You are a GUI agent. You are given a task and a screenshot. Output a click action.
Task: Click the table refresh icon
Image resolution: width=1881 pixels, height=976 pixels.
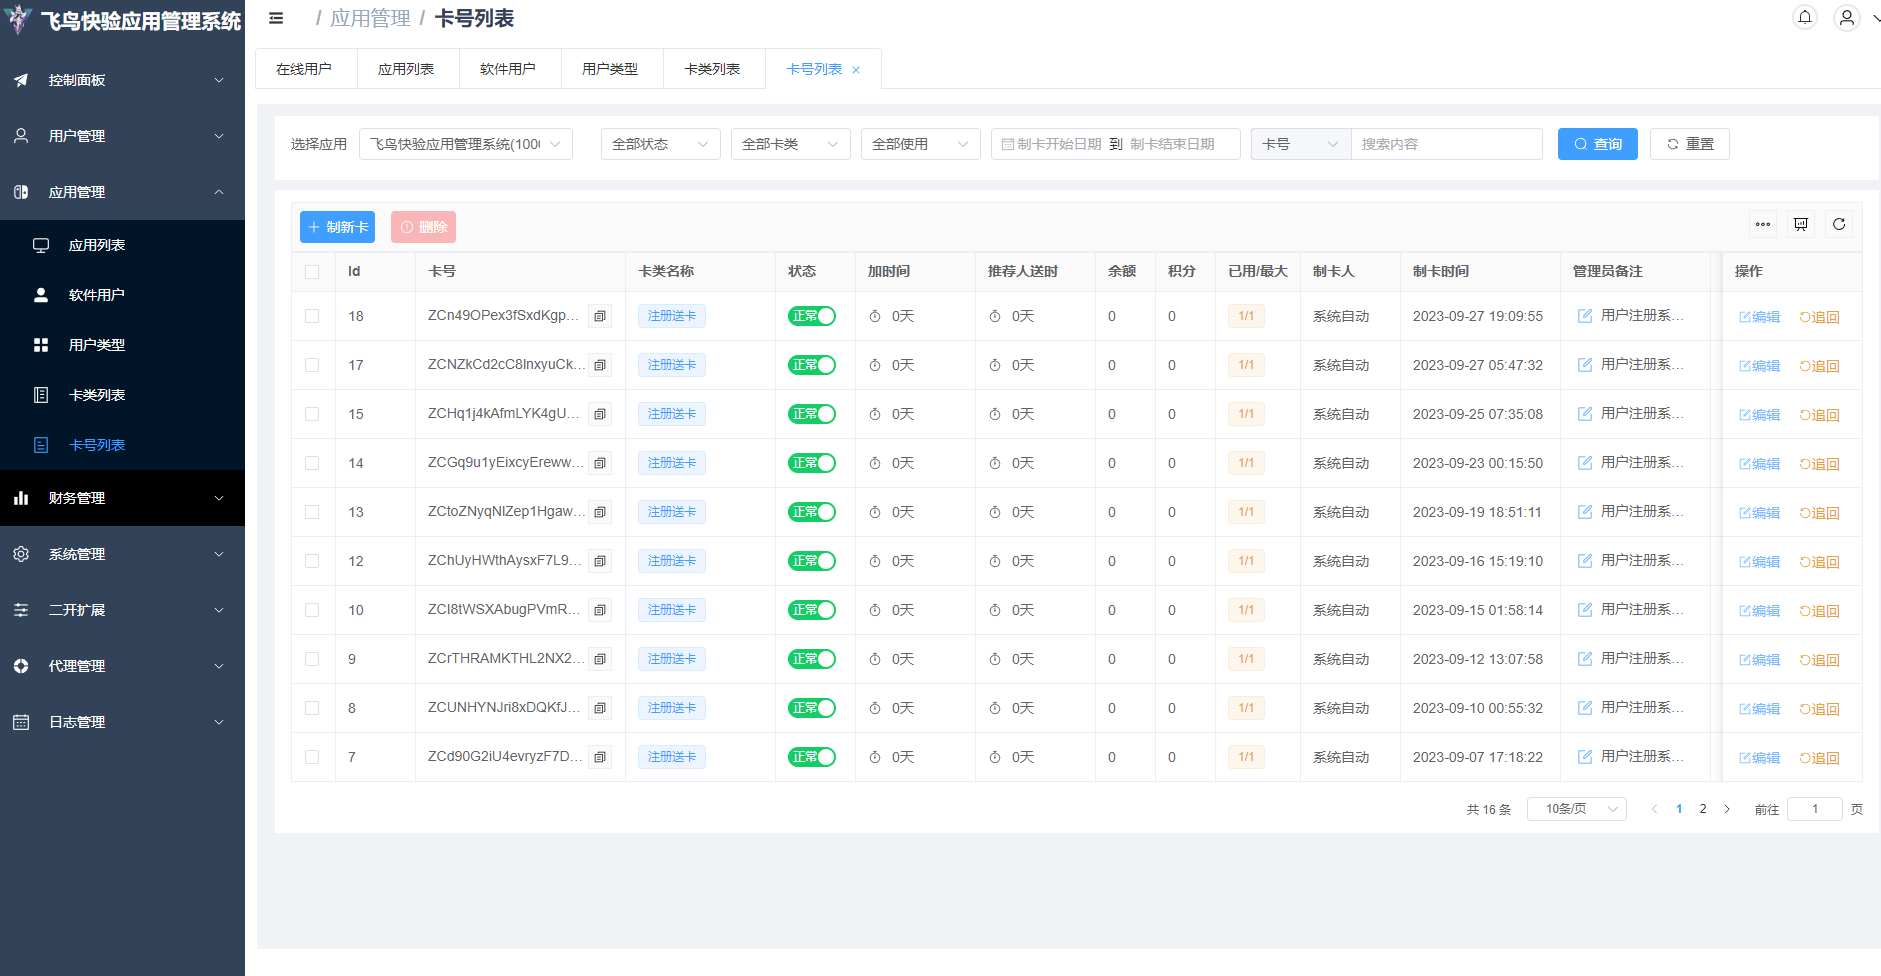1839,224
